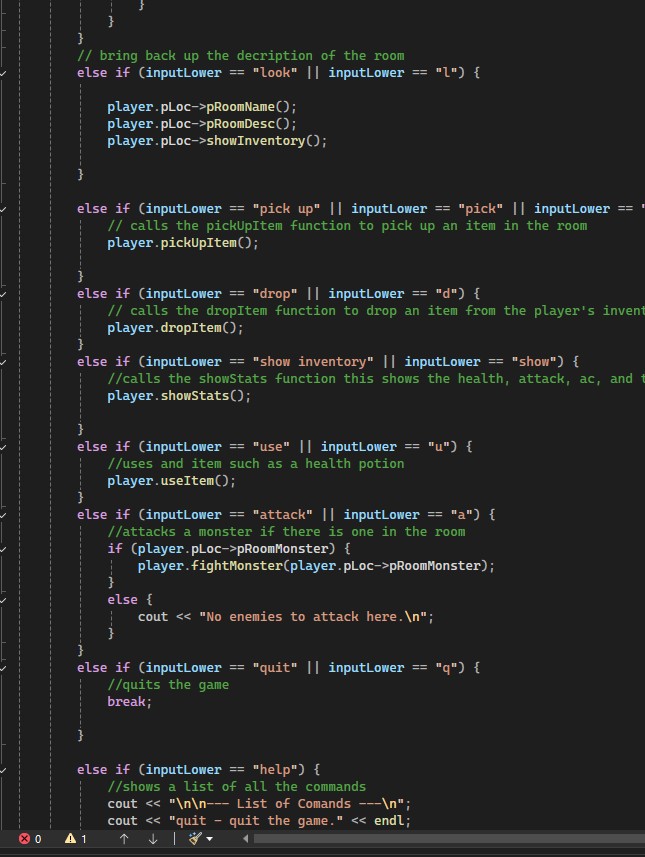Click the comment "// bring back up the decription of the room"
645x857 pixels.
[241, 56]
